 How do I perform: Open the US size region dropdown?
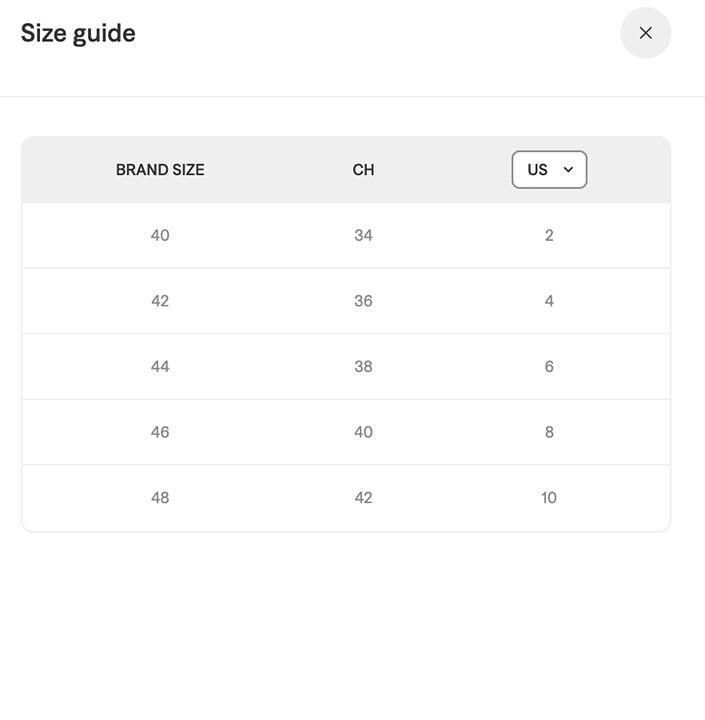549,169
